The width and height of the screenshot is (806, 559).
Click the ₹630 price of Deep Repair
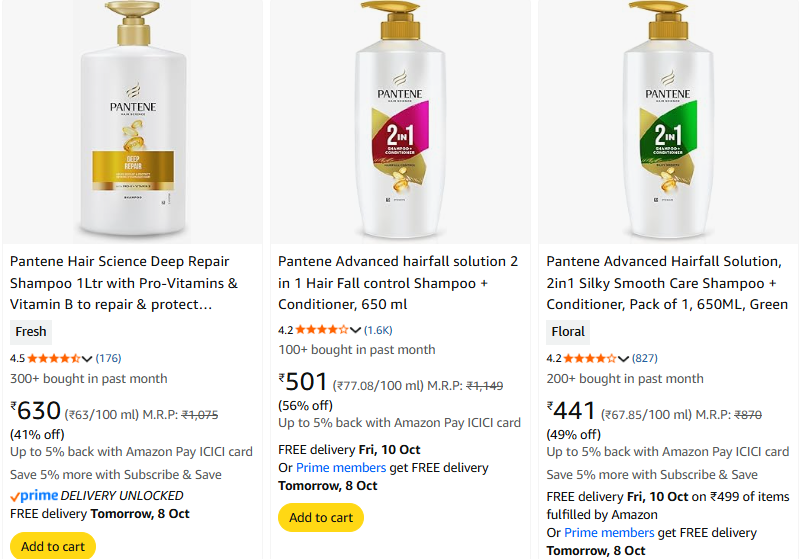[x=36, y=411]
